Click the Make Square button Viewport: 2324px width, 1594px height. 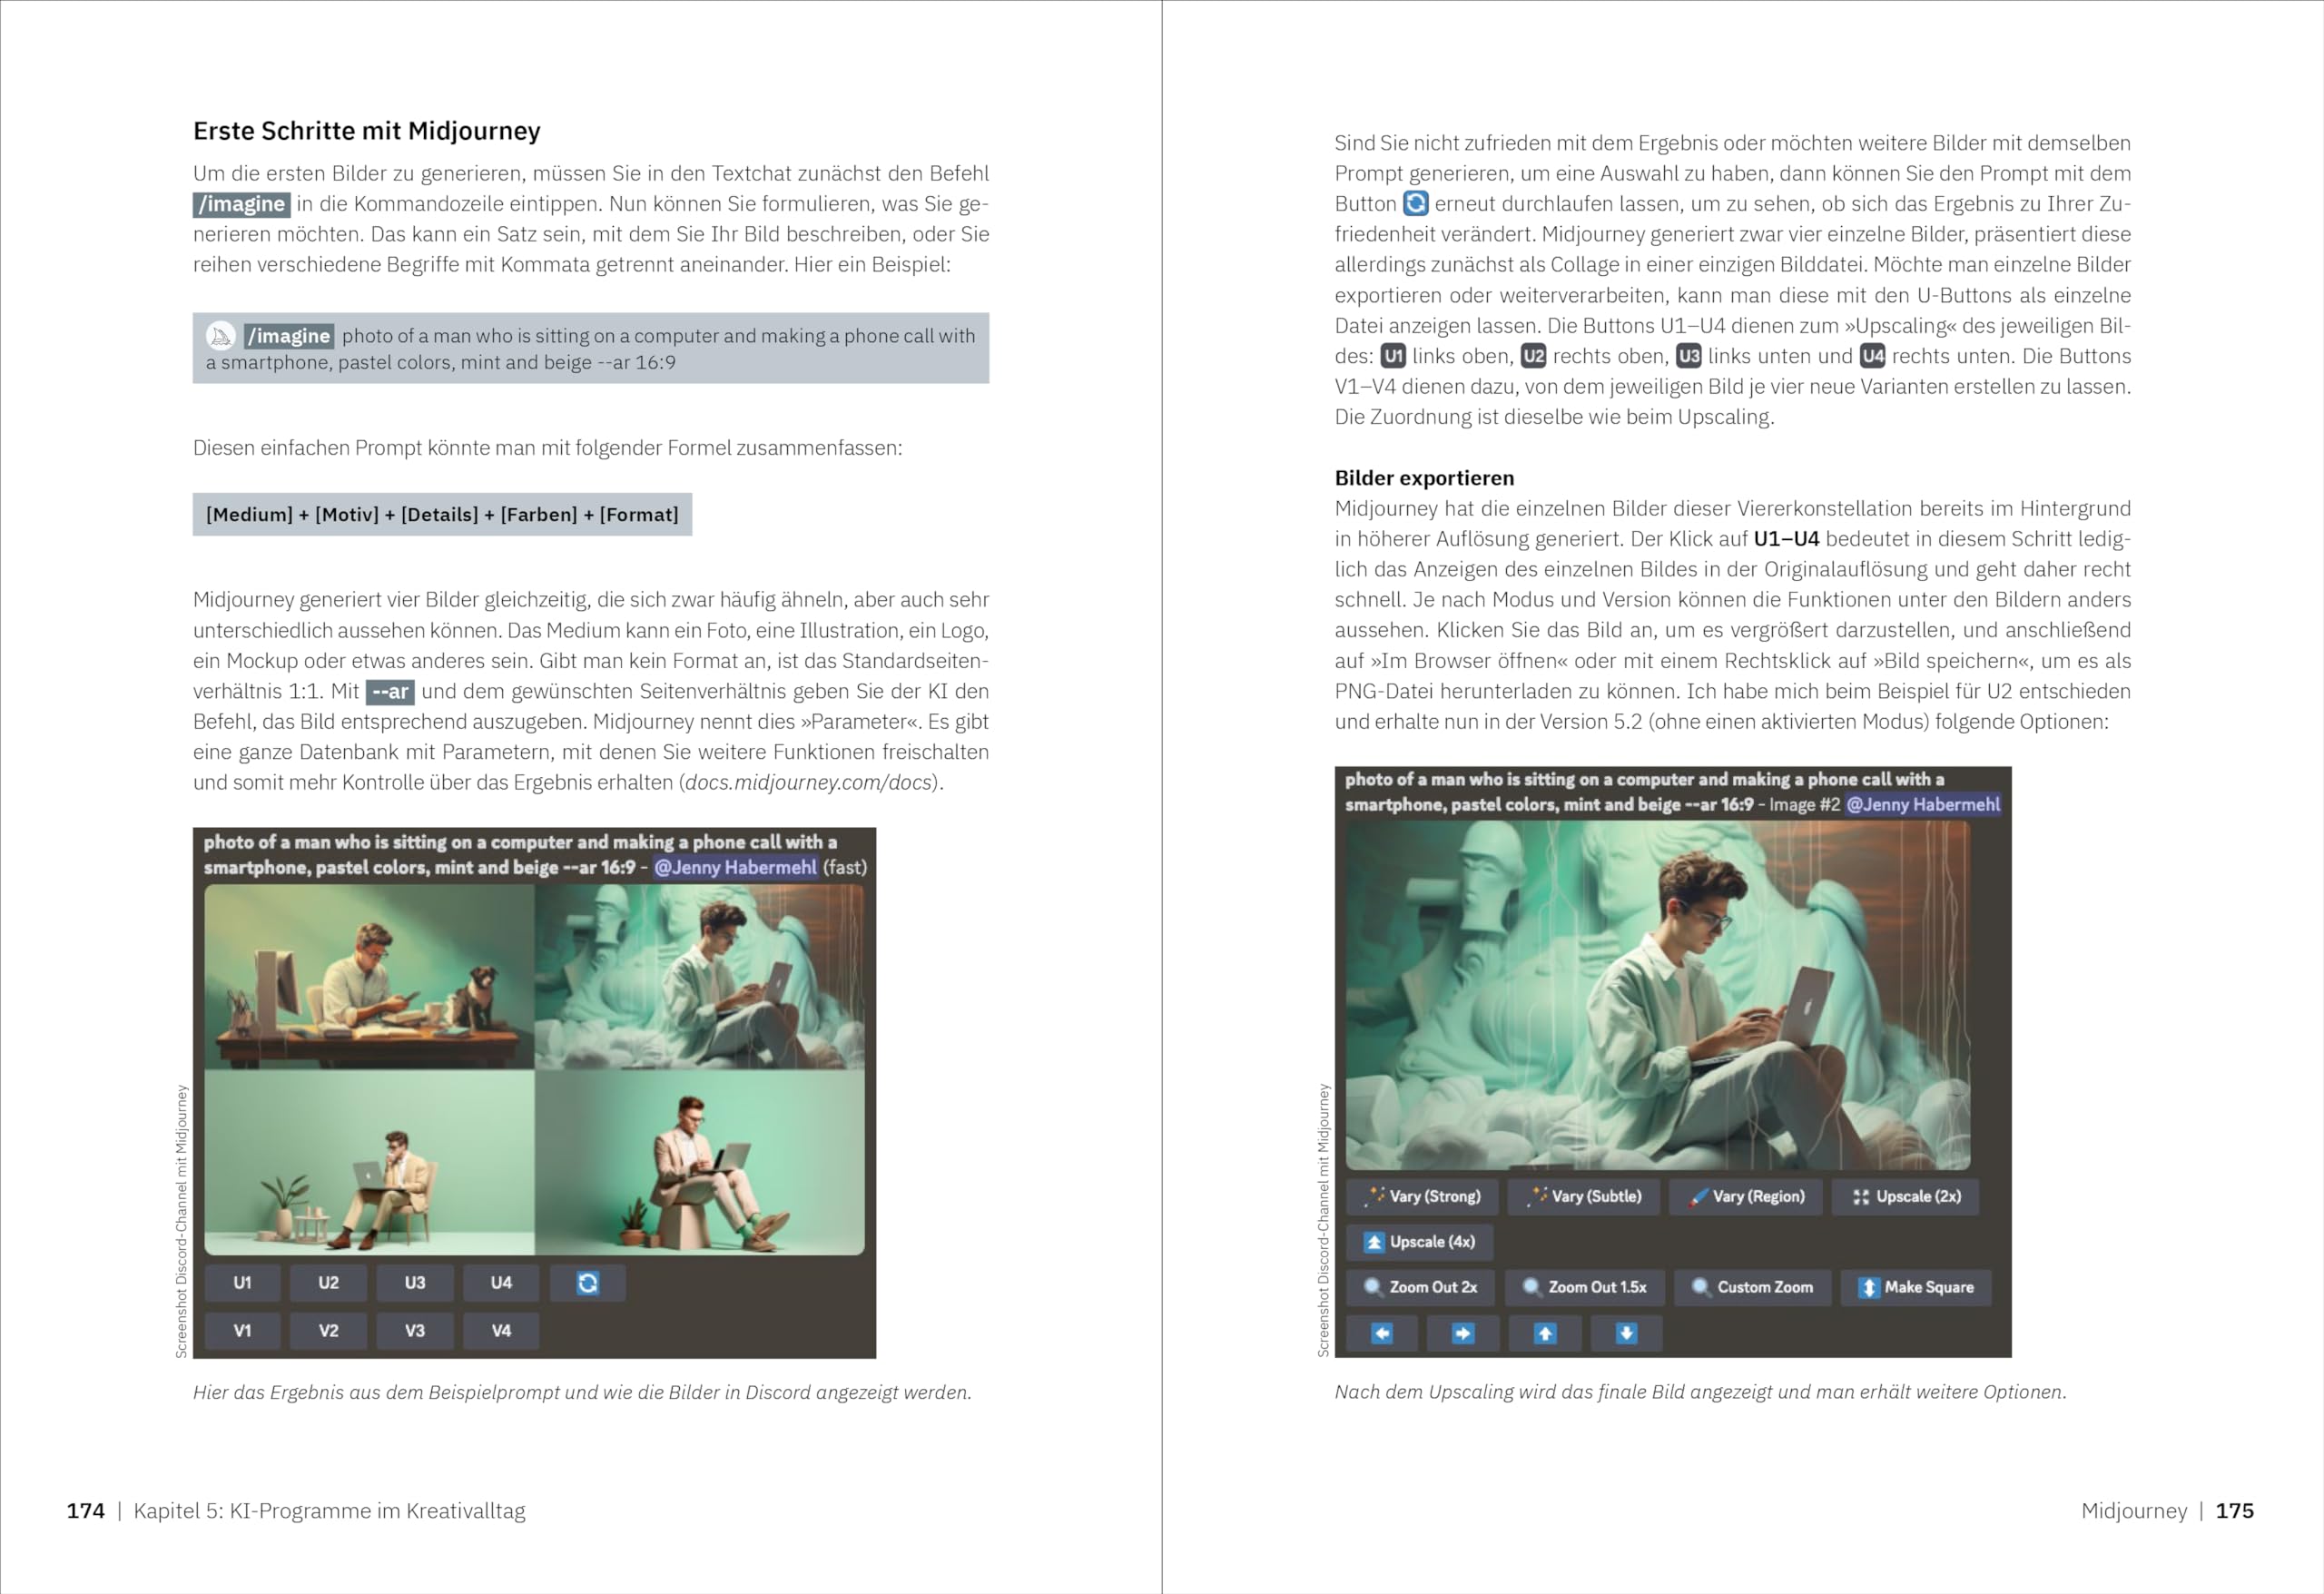pyautogui.click(x=1916, y=1287)
